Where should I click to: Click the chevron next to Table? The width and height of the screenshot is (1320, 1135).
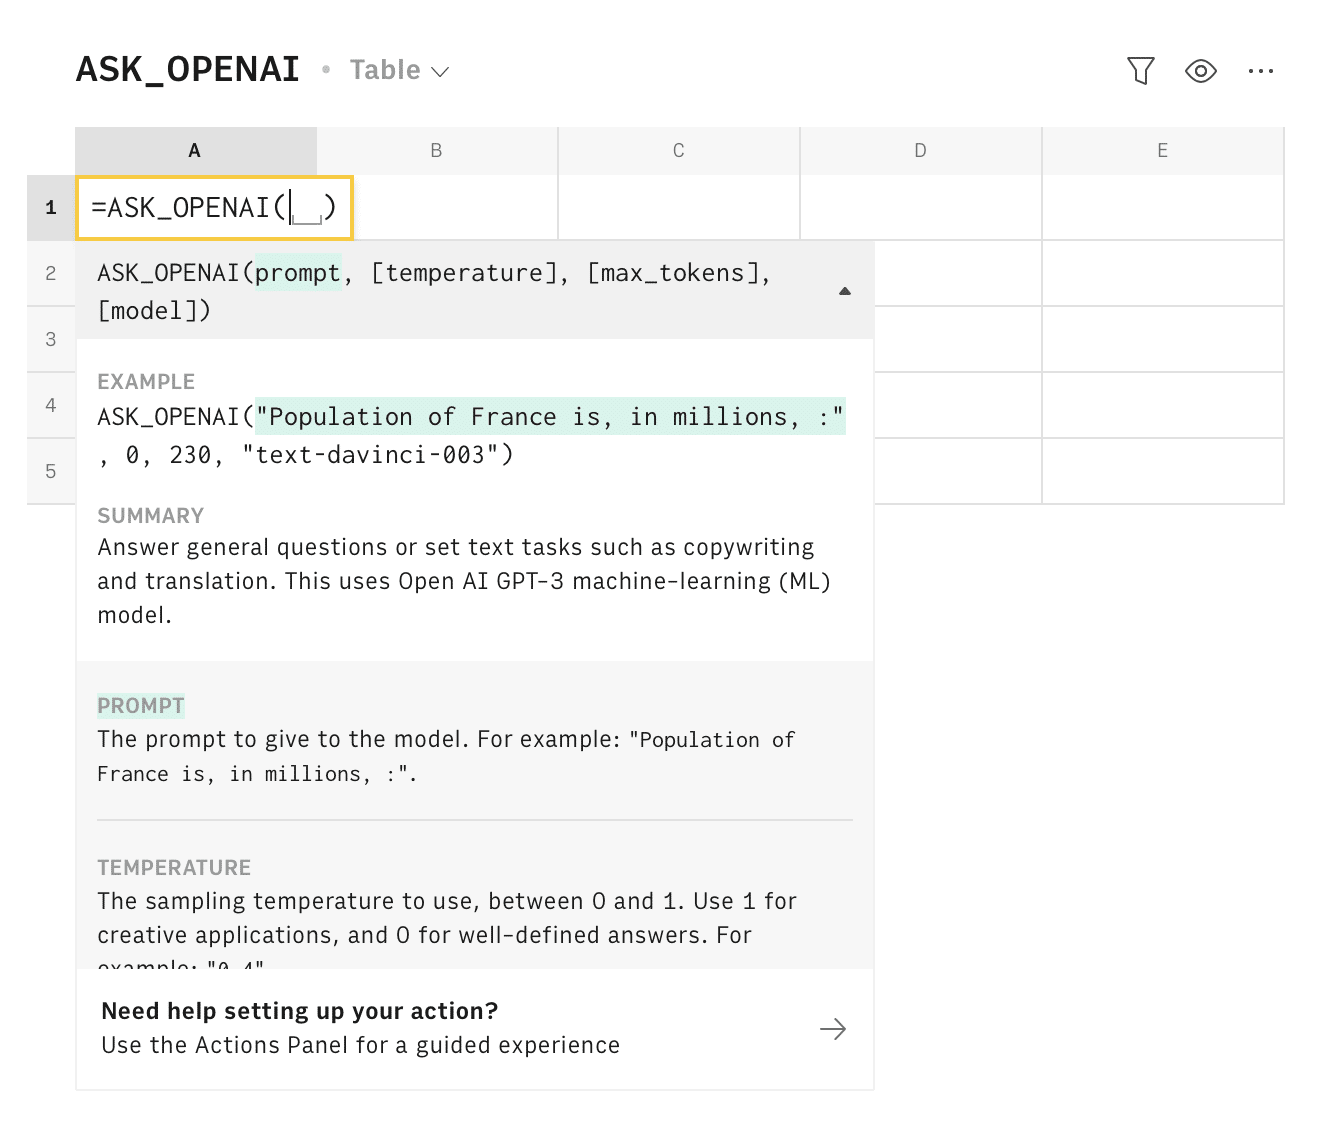tap(441, 71)
